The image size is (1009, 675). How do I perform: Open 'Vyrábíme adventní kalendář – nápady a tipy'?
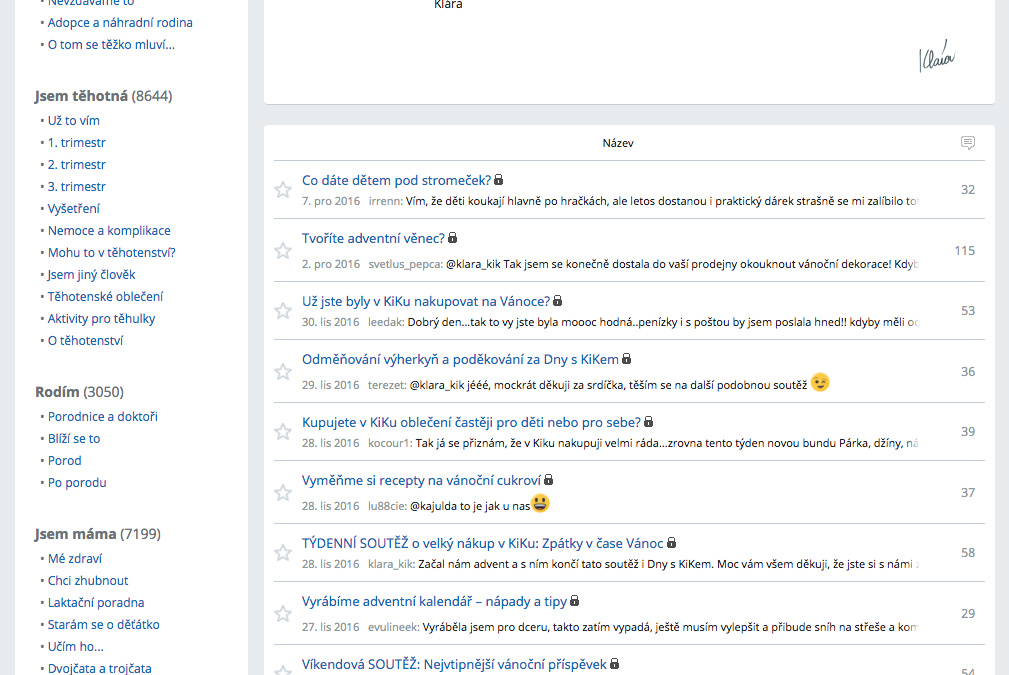pyautogui.click(x=434, y=601)
